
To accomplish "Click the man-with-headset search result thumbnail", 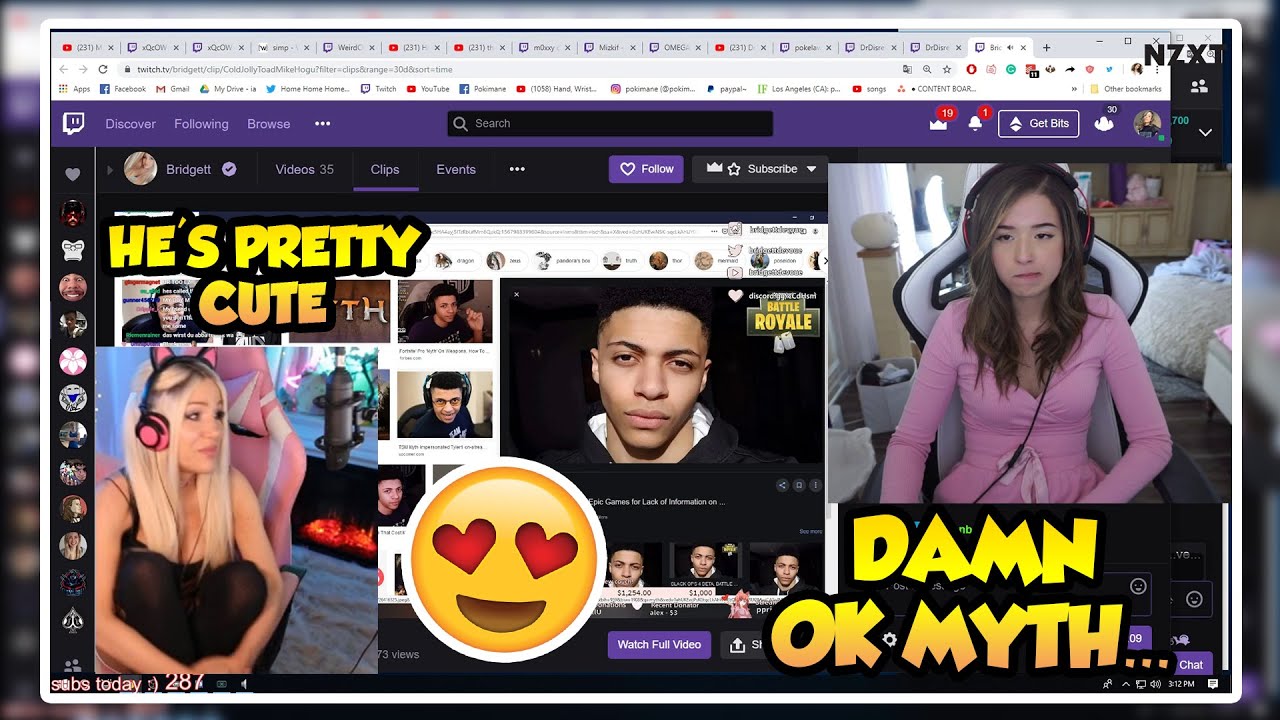I will coord(445,405).
